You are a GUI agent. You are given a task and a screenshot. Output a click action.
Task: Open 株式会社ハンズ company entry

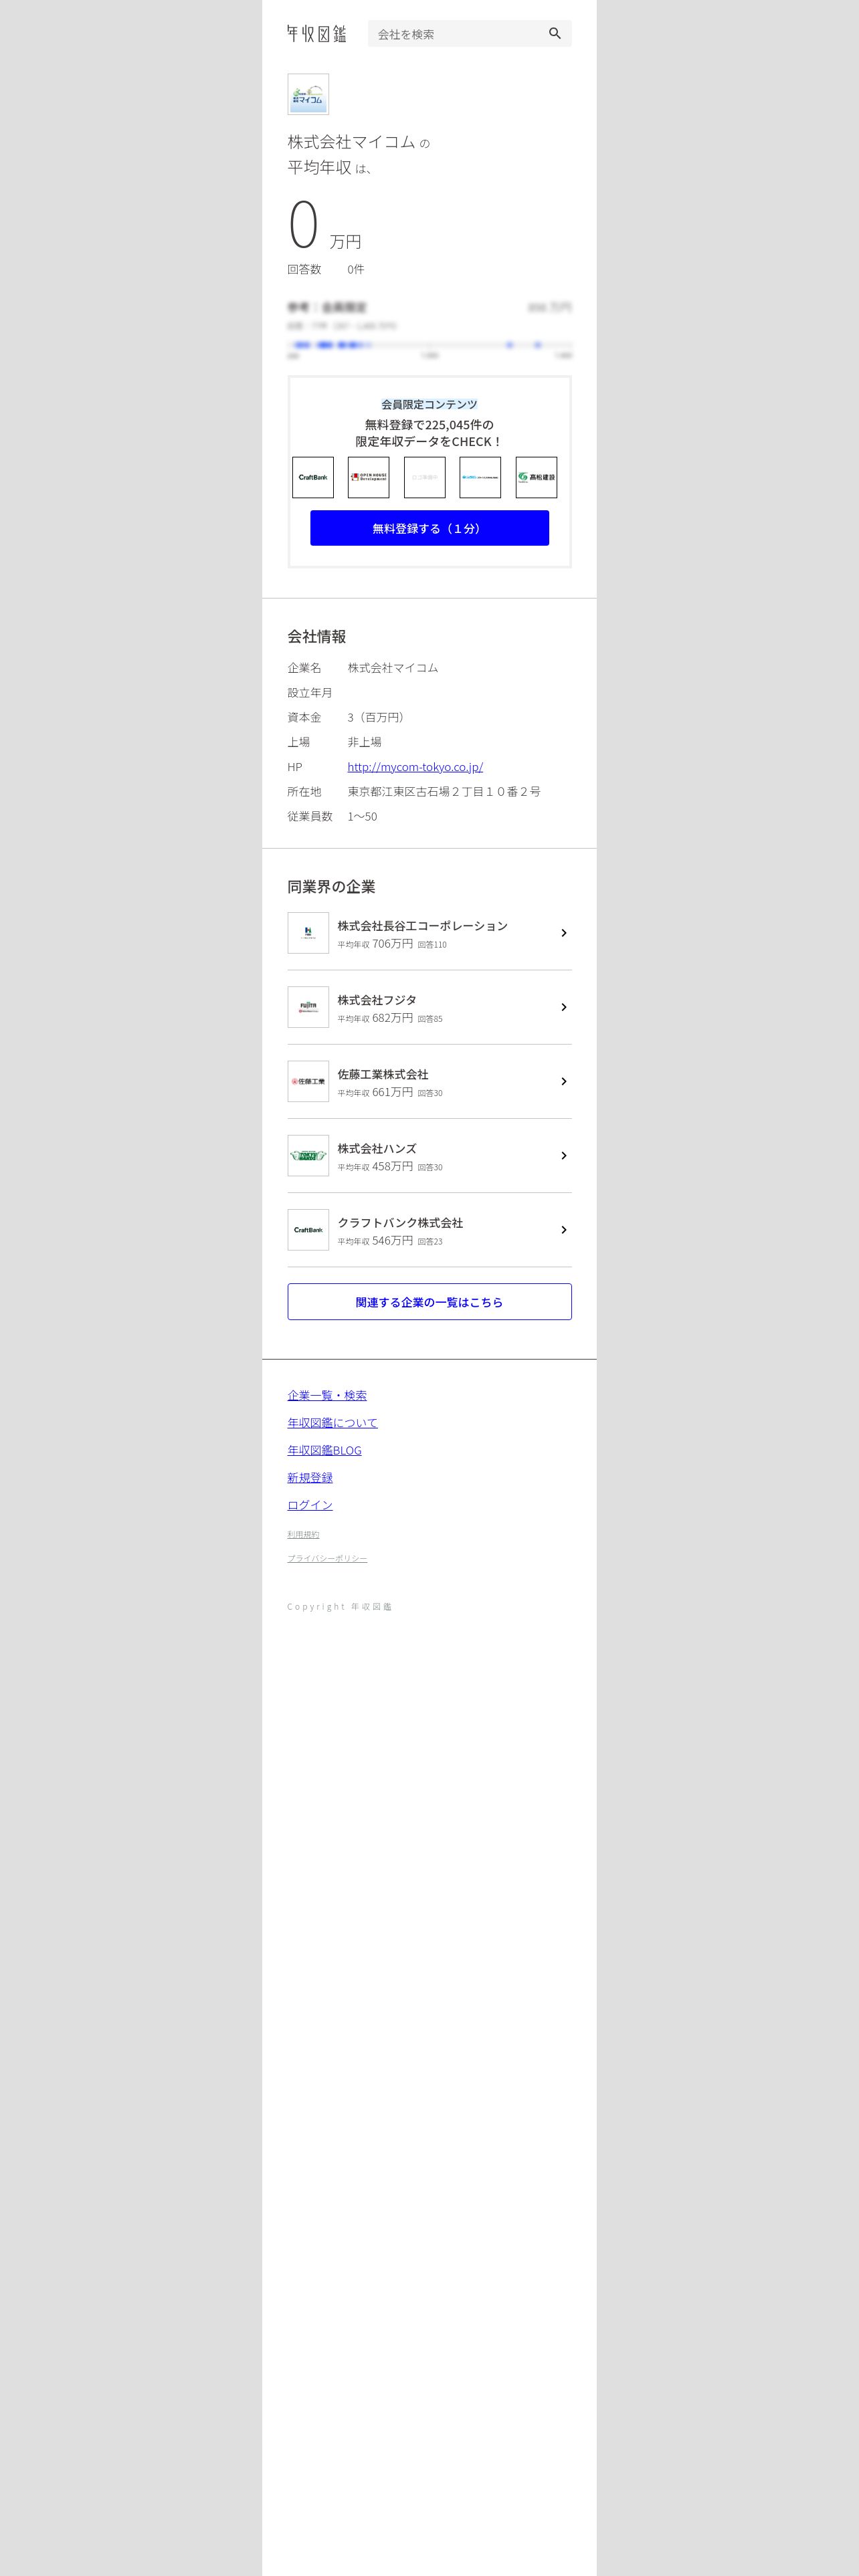[429, 1155]
